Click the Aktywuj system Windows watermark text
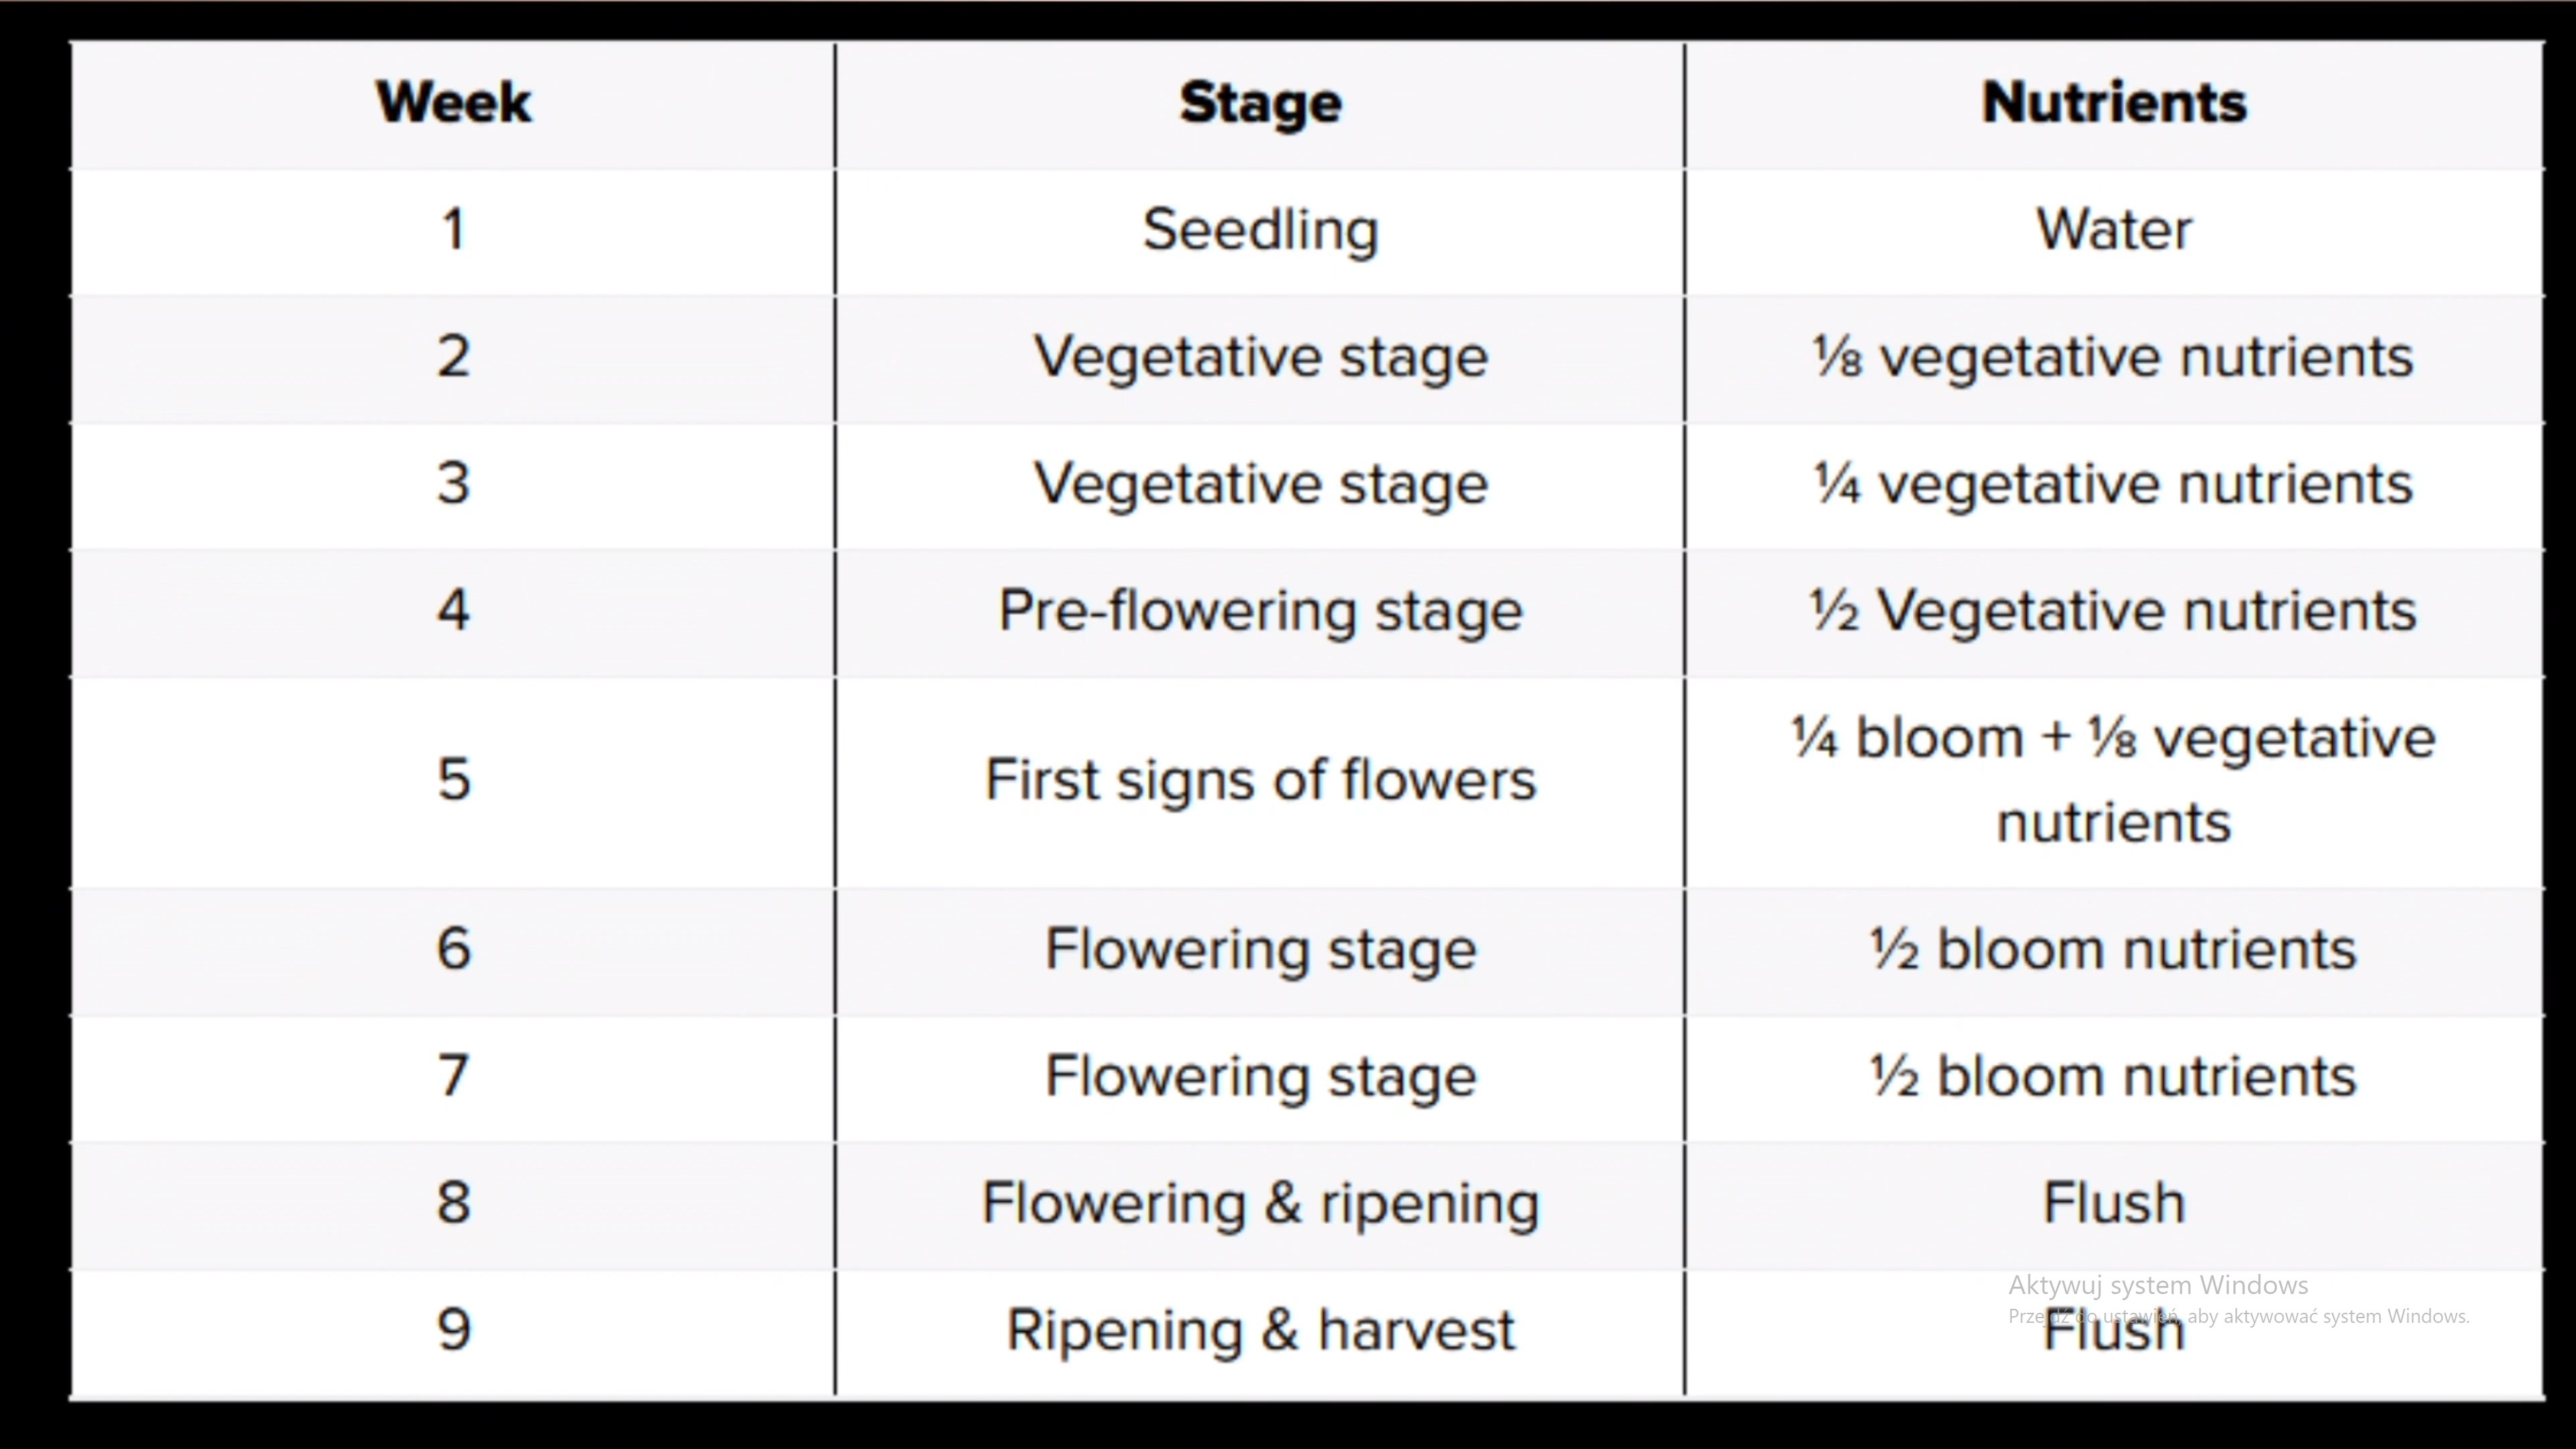 [x=2158, y=1285]
